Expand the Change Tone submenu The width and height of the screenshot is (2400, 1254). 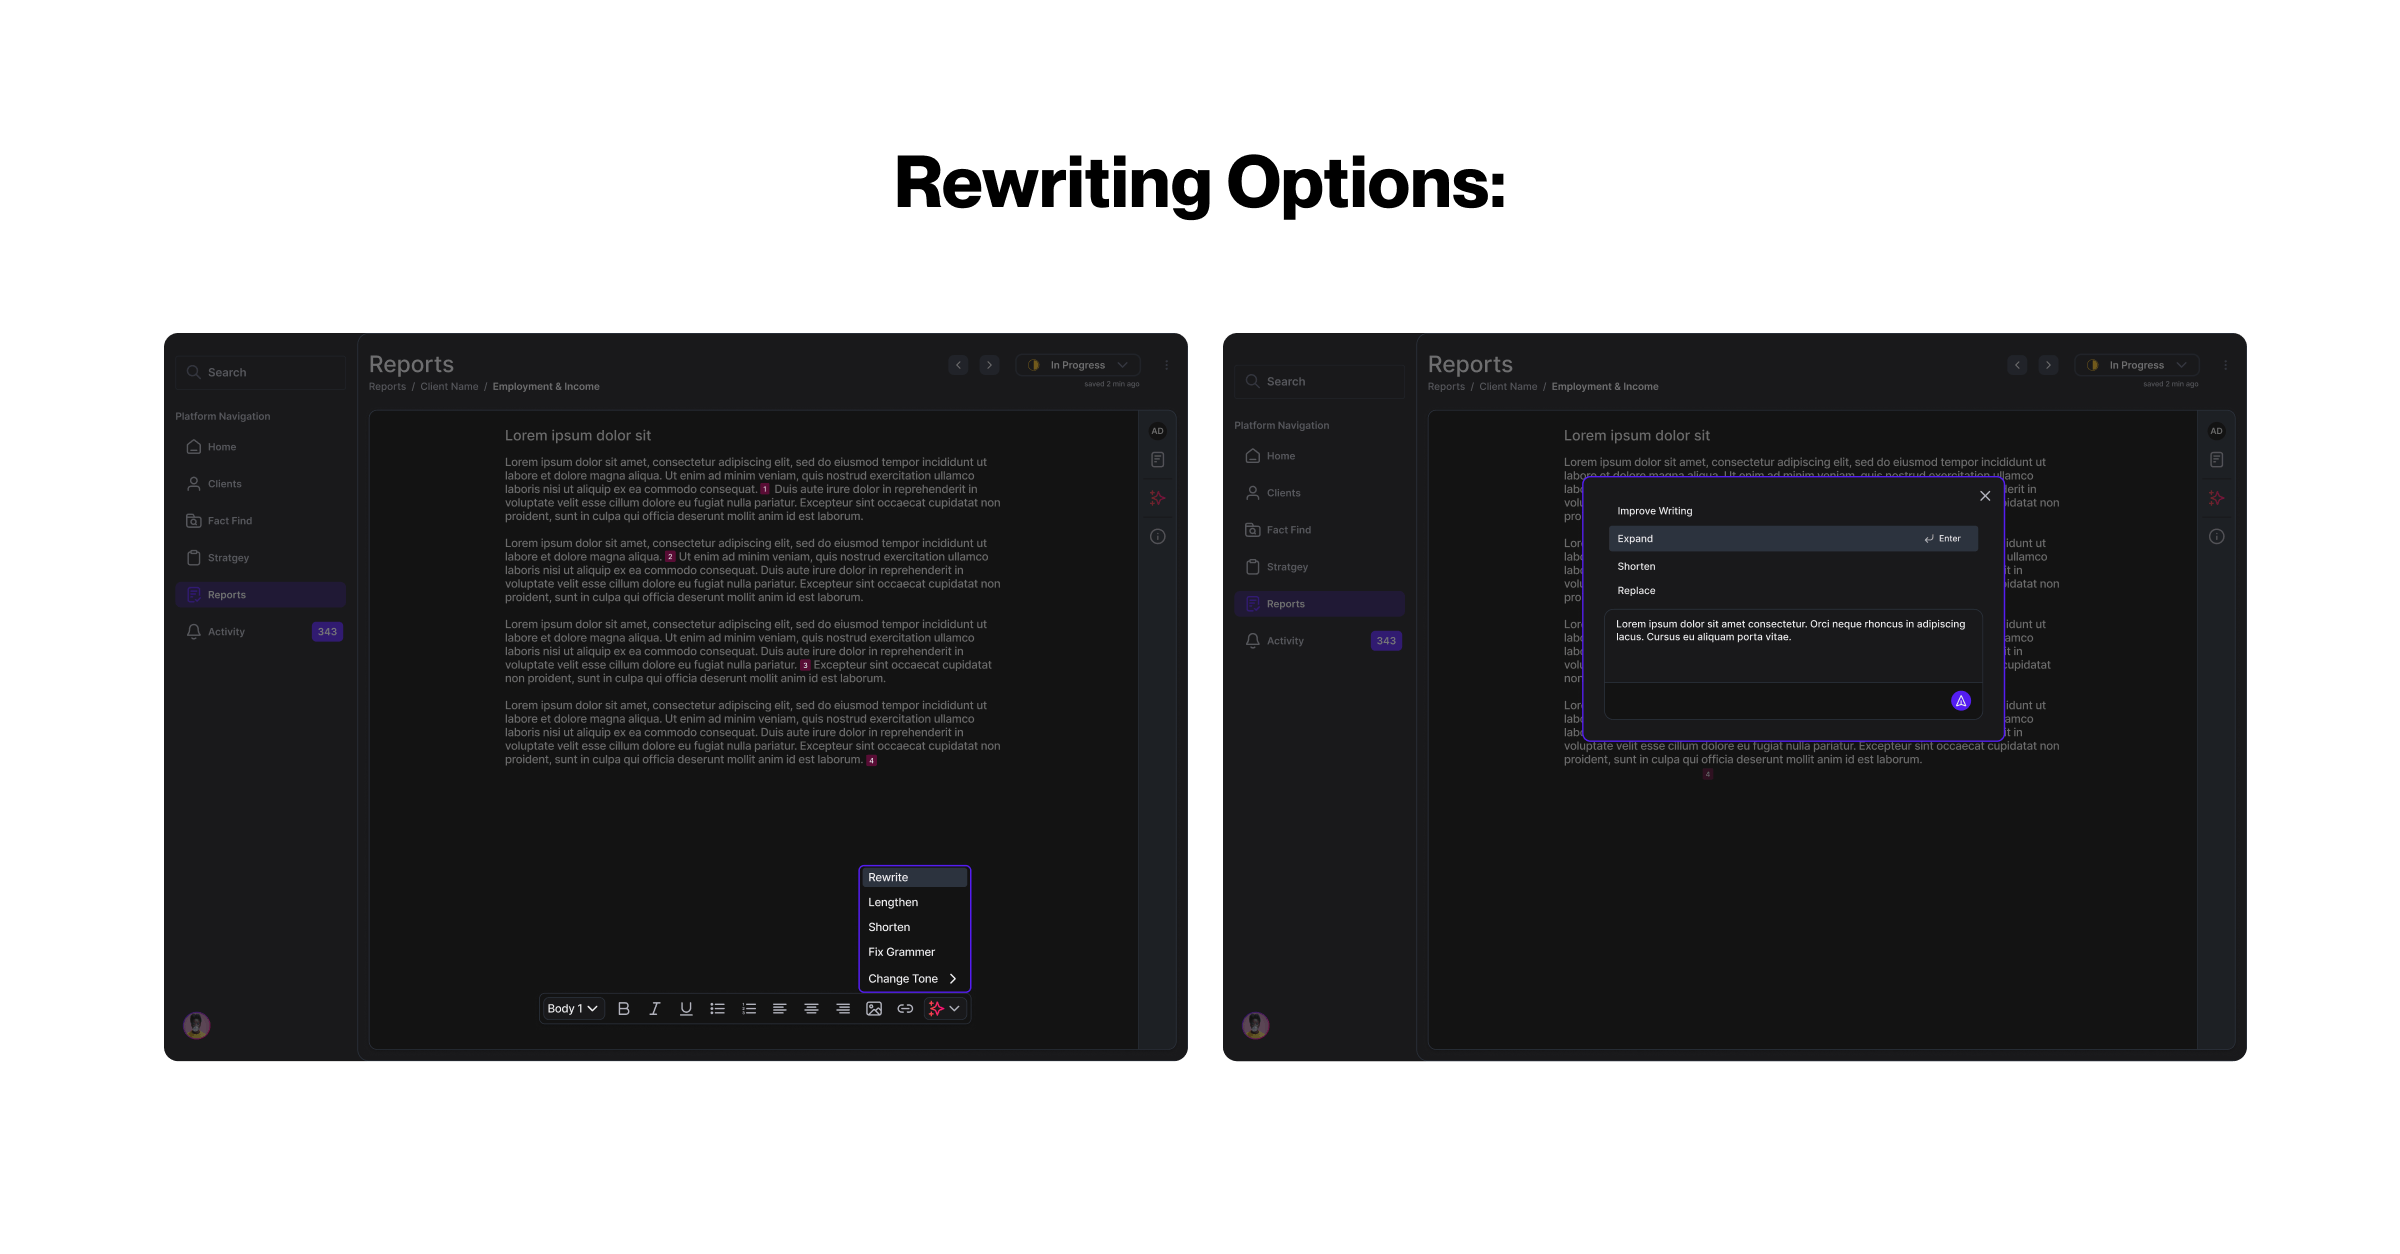point(913,979)
